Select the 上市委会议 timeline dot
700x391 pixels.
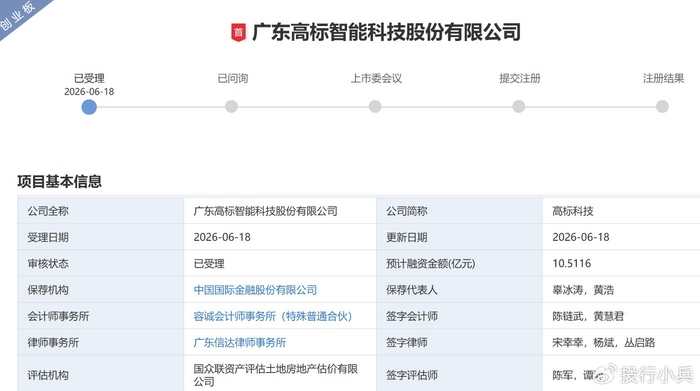tap(375, 107)
